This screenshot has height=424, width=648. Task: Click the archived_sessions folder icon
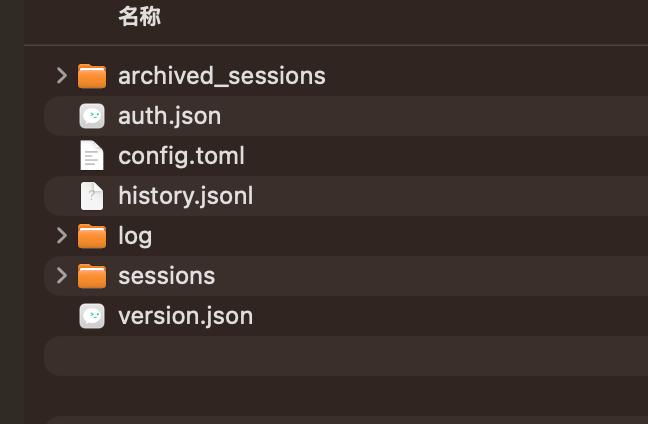(x=92, y=76)
